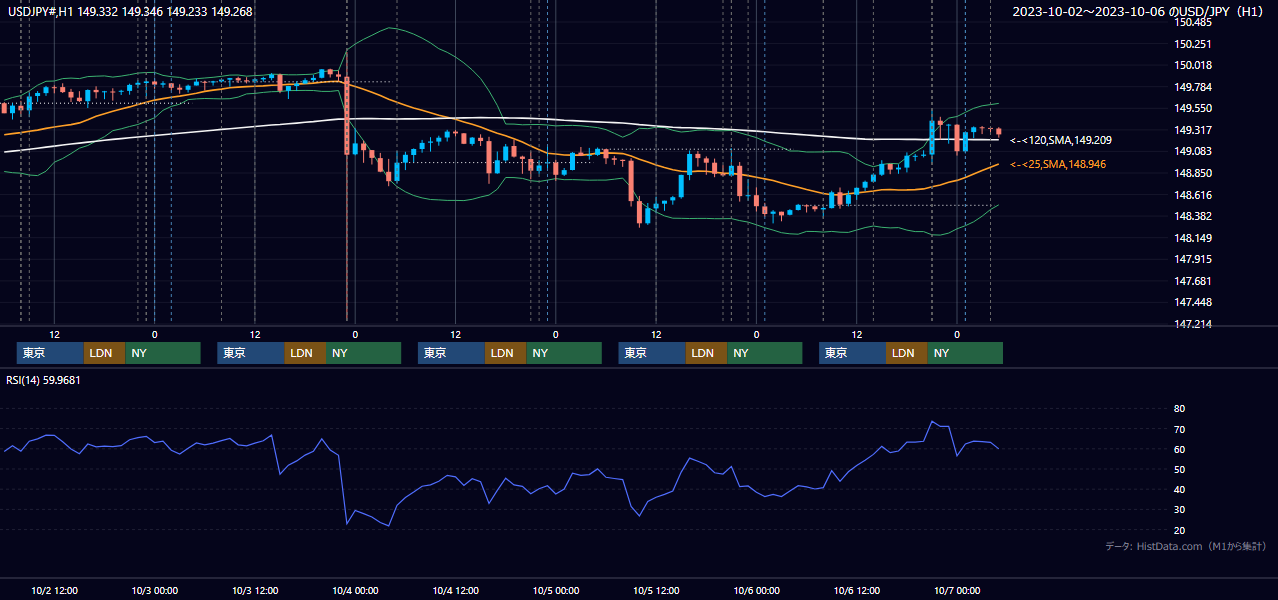1278x600 pixels.
Task: Select the LDN session block for 10/2
Action: (104, 353)
